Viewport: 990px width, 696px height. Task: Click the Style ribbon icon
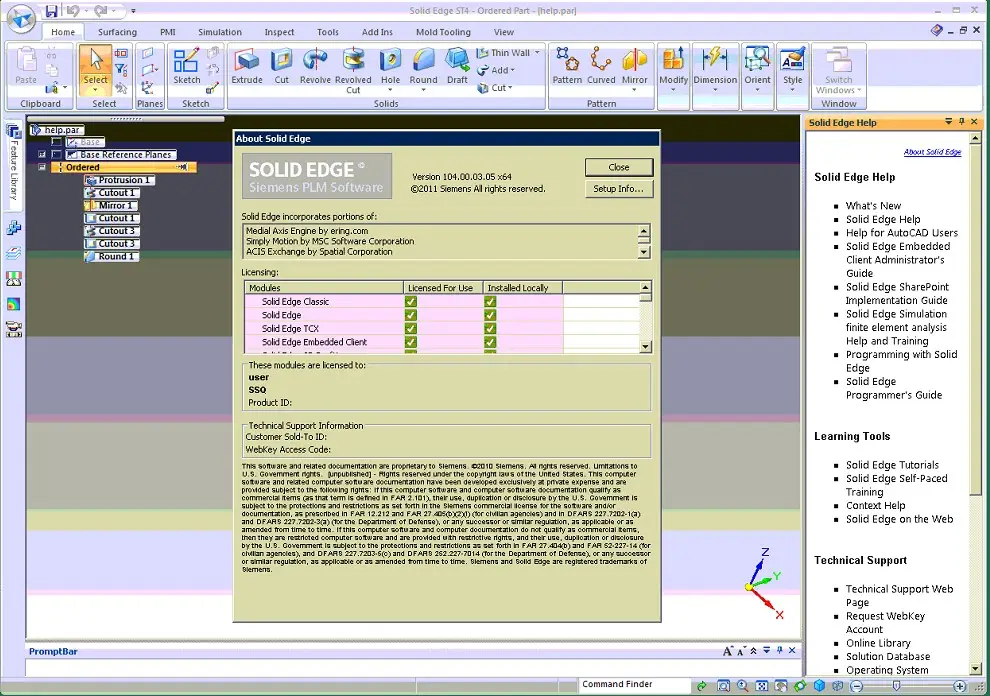792,61
